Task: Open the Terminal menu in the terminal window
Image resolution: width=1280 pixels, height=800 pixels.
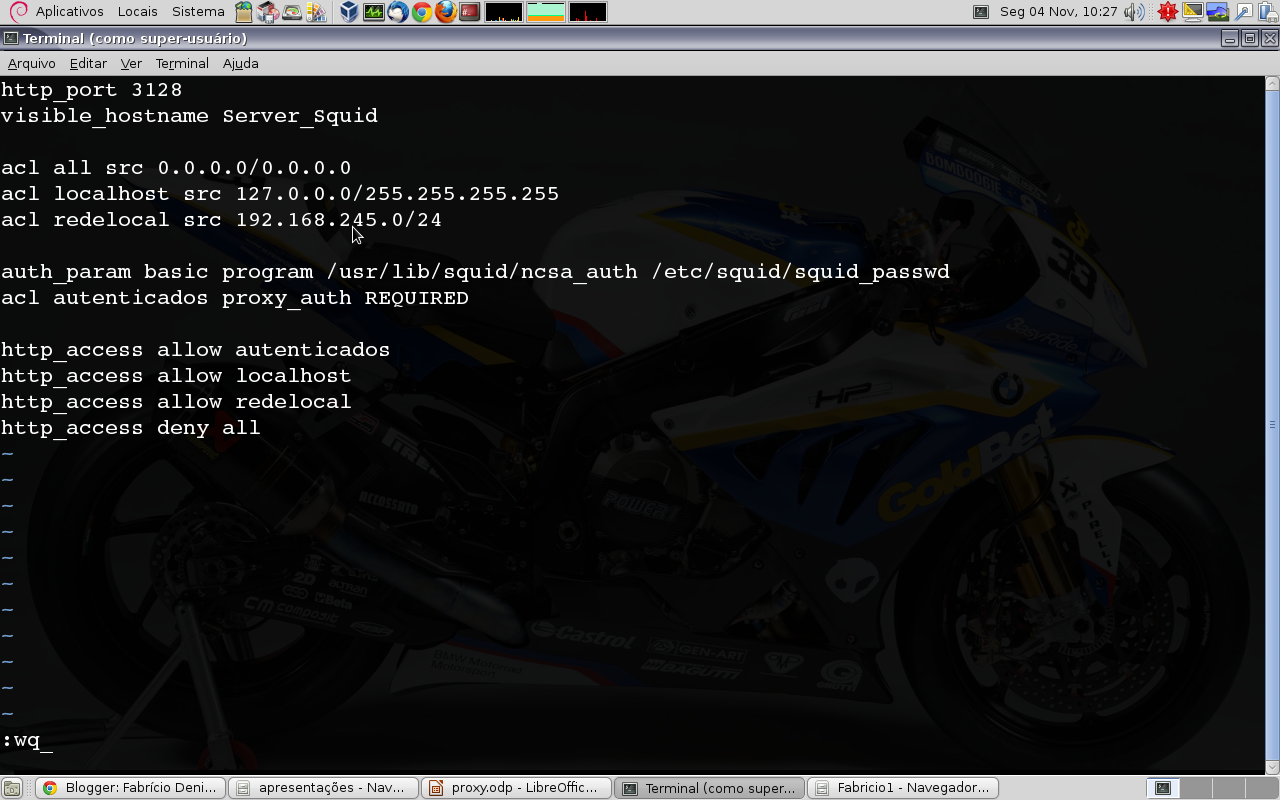Action: (181, 62)
